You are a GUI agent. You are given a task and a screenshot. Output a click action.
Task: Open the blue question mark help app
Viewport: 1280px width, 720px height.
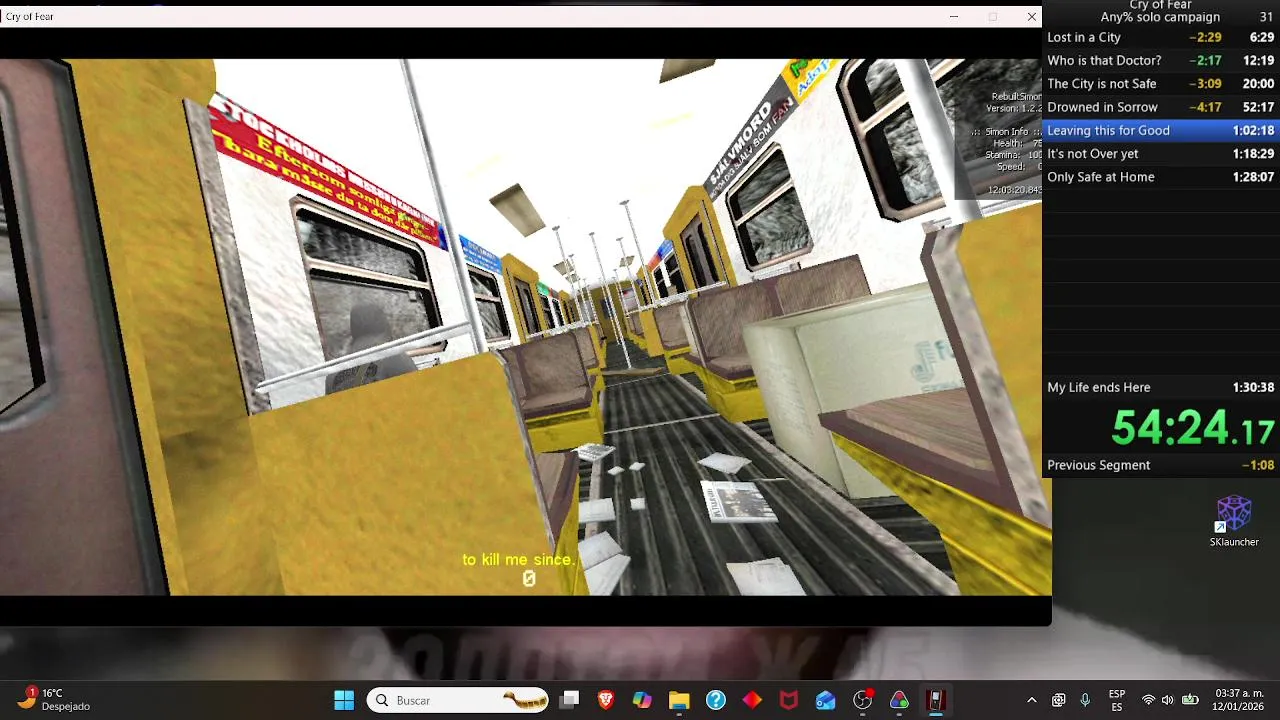point(716,700)
